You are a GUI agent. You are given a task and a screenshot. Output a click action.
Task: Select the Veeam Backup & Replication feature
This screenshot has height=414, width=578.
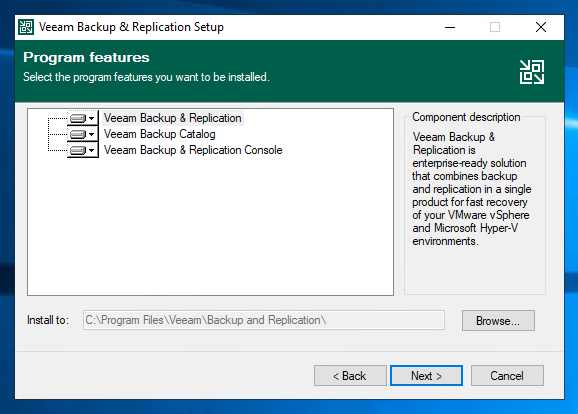[173, 118]
